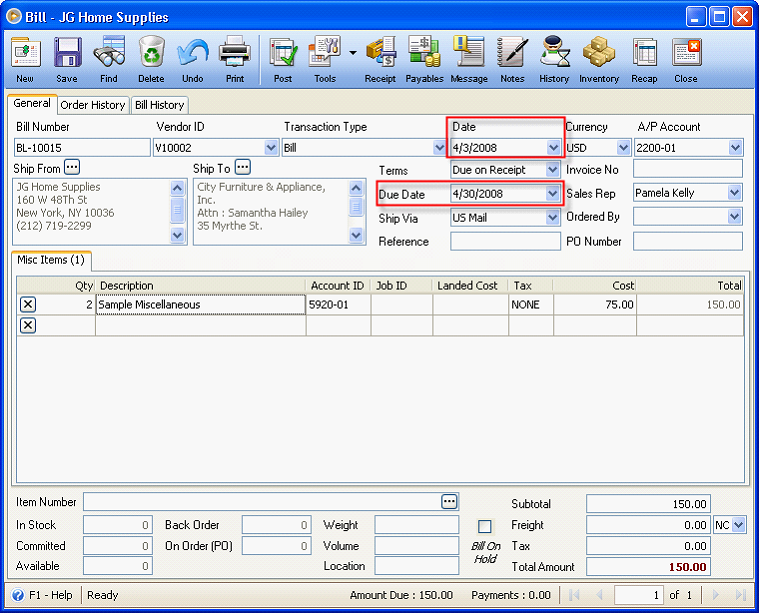Expand the Ship Via dropdown
The image size is (760, 614).
click(x=553, y=218)
